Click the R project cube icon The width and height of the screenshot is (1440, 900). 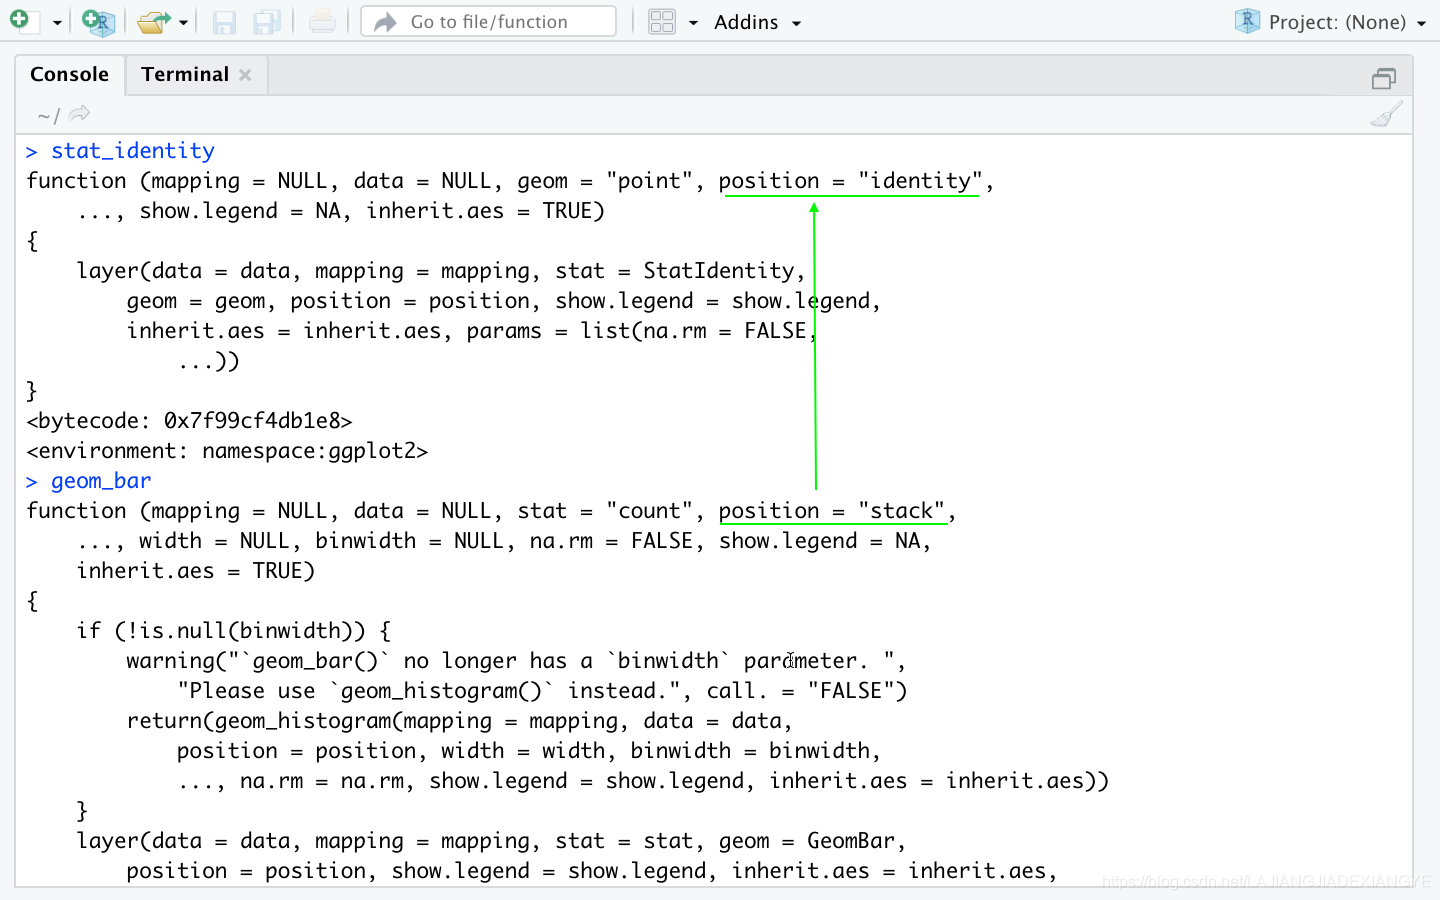tap(1247, 21)
